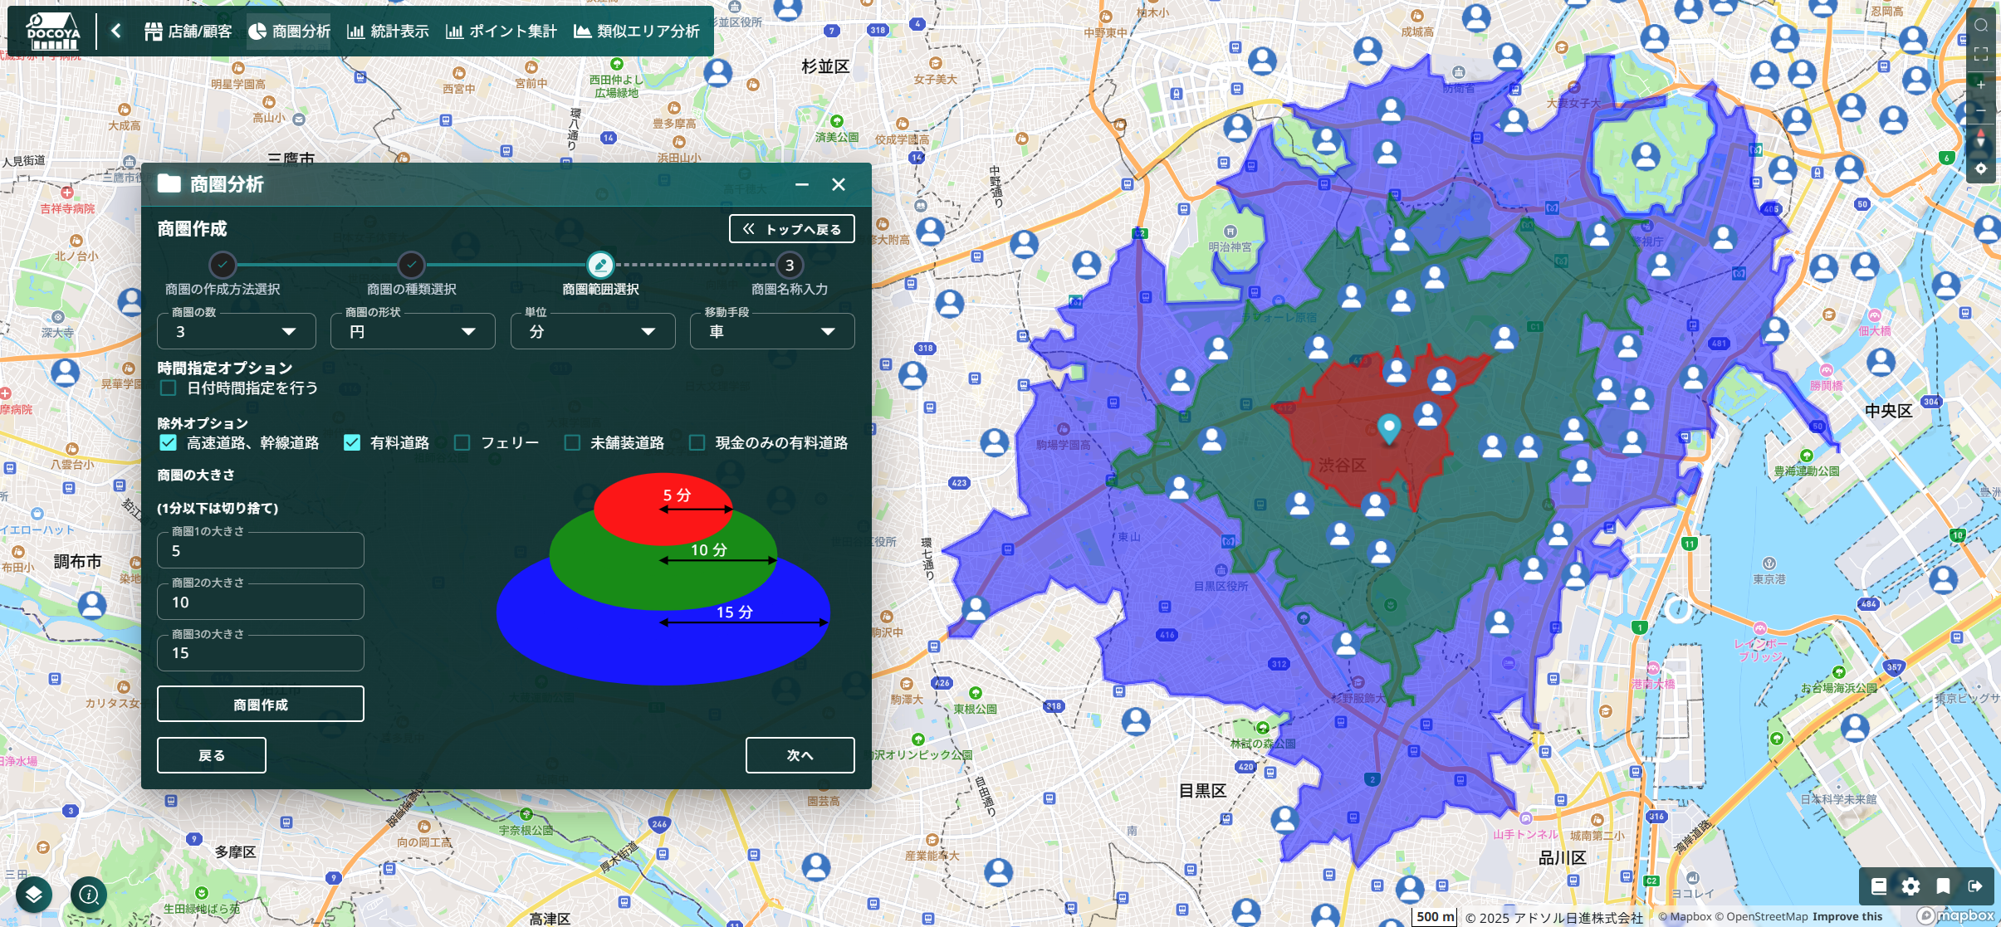Open the bookmark icon in bottom toolbar
Viewport: 2001px width, 927px height.
pyautogui.click(x=1943, y=886)
